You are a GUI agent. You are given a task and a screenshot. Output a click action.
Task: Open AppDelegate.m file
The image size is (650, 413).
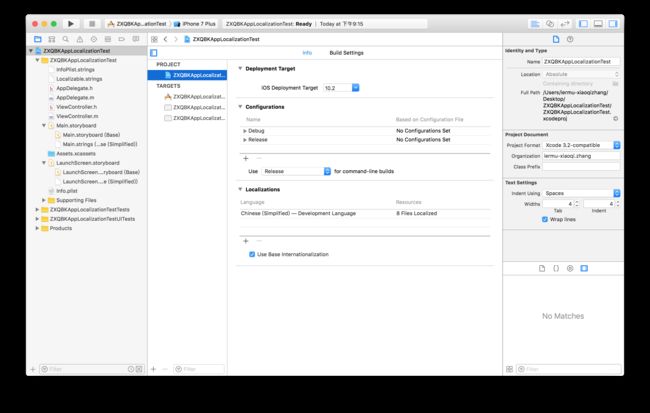pos(75,97)
